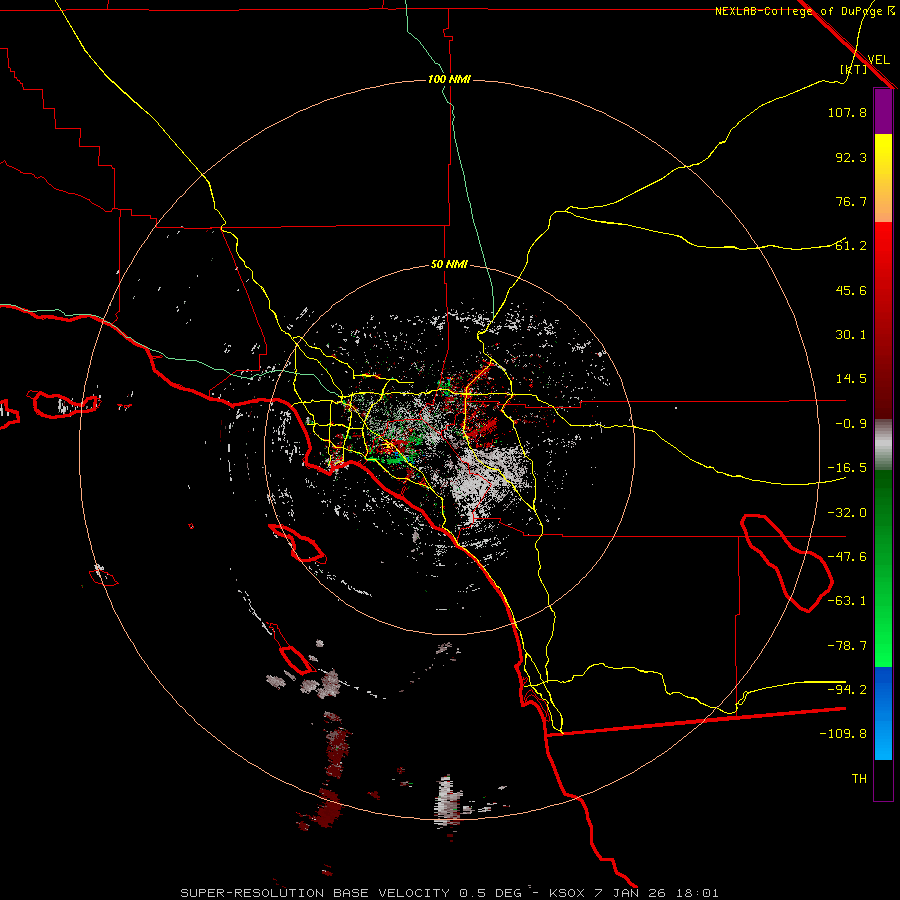The image size is (900, 900).
Task: Click the -63.1 velocity scale value
Action: pyautogui.click(x=847, y=601)
